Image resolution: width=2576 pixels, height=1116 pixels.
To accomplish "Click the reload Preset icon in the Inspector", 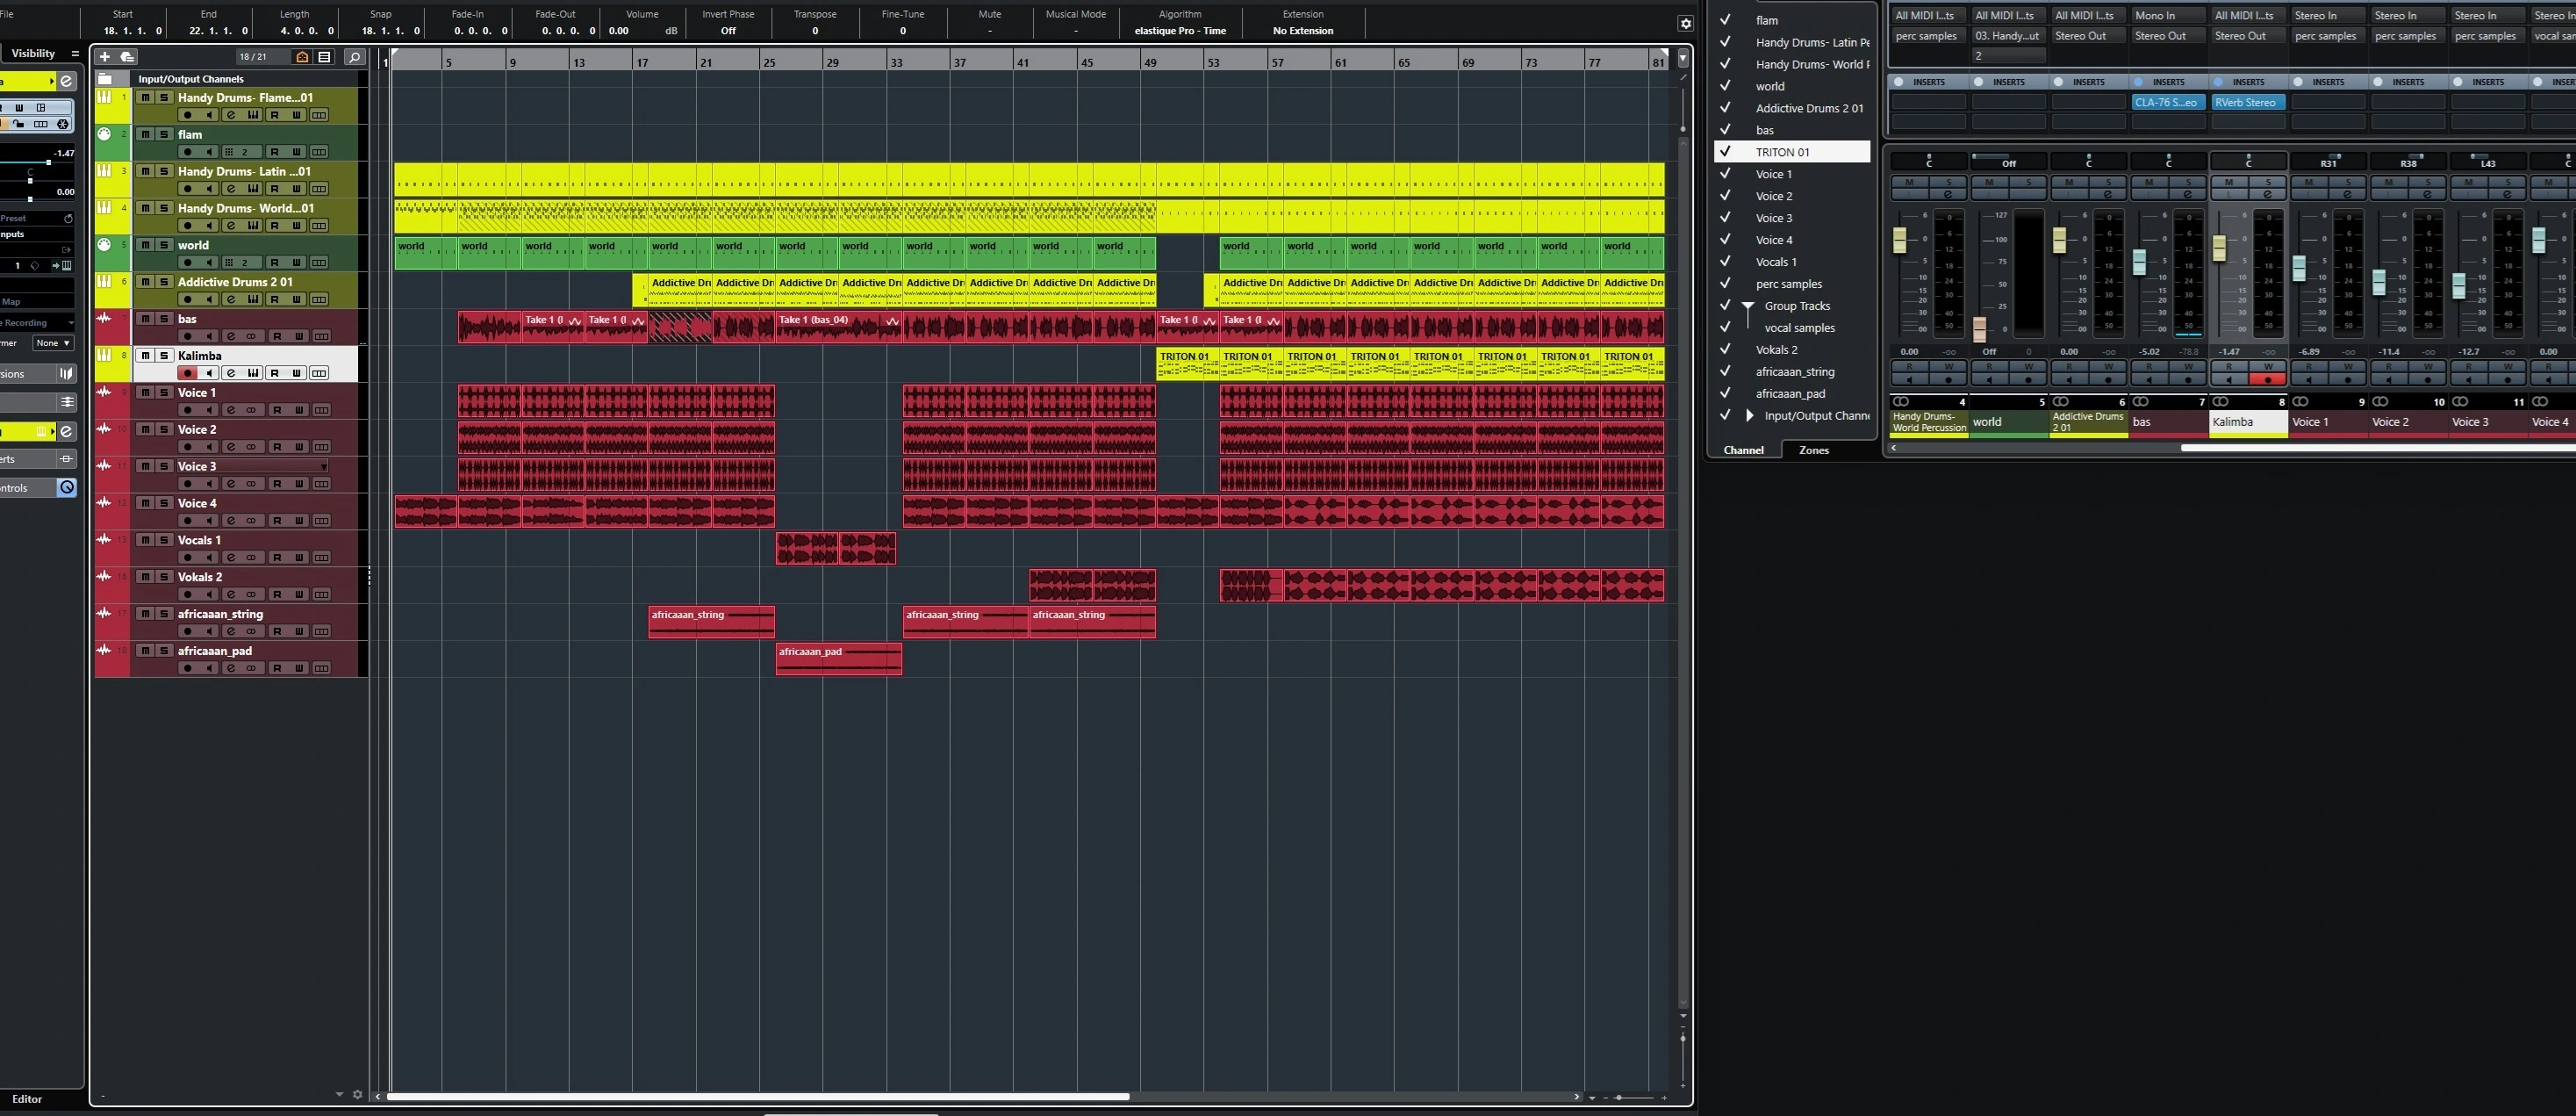I will [x=68, y=218].
